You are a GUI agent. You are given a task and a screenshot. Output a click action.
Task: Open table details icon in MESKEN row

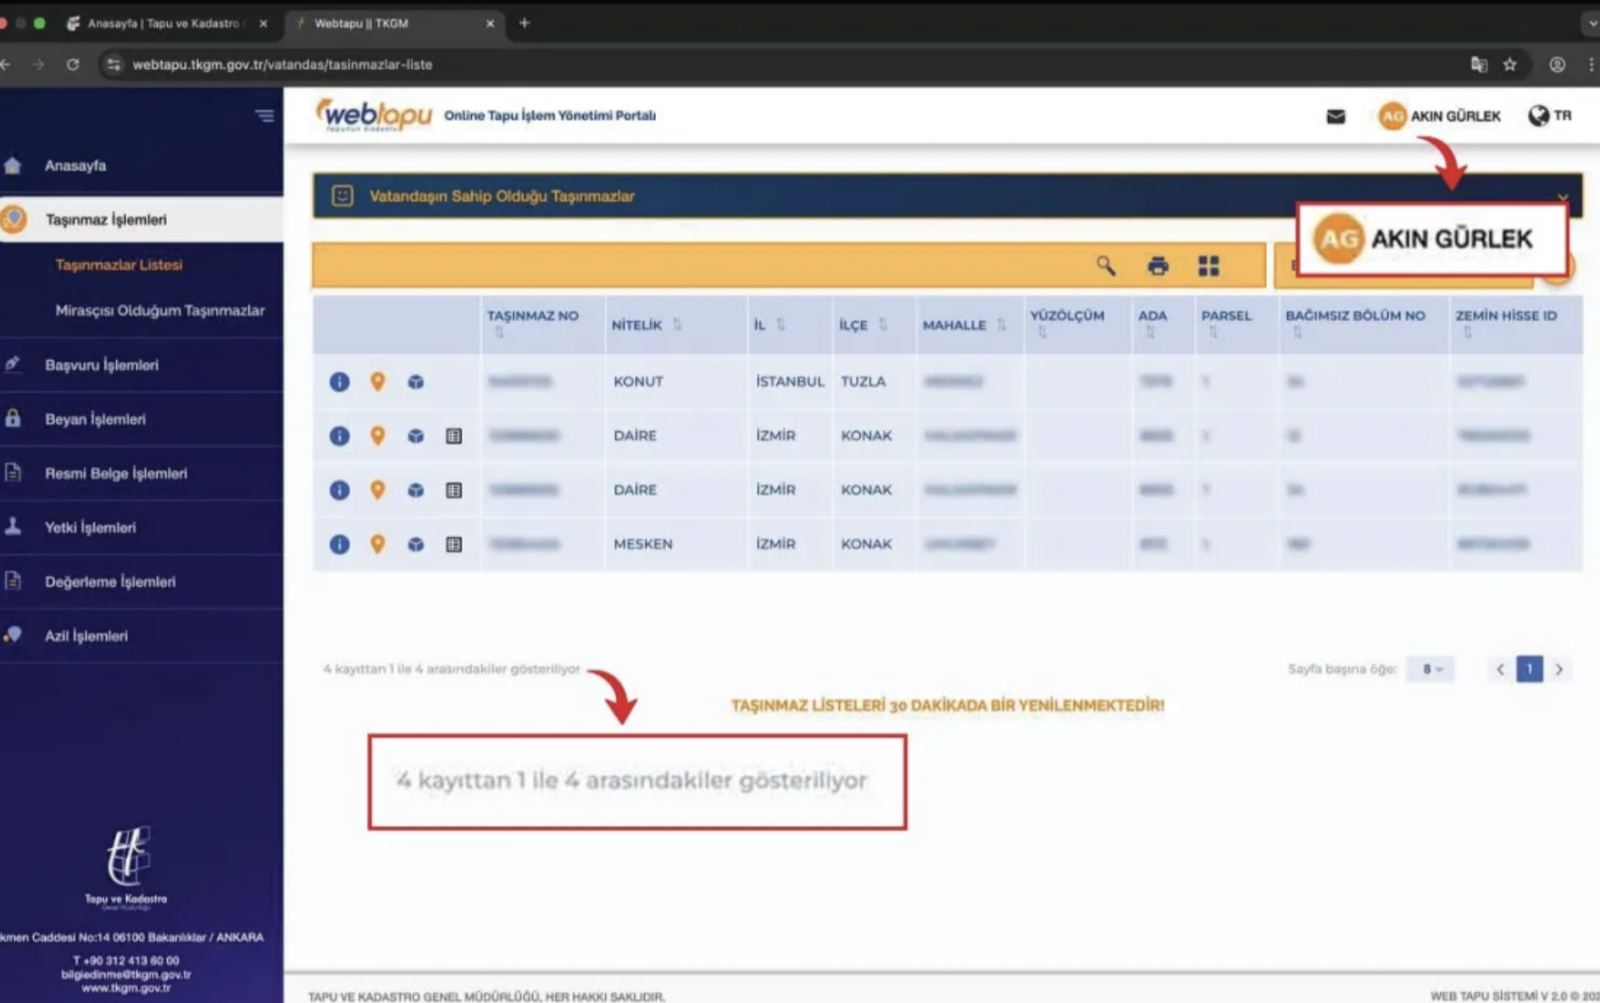454,544
